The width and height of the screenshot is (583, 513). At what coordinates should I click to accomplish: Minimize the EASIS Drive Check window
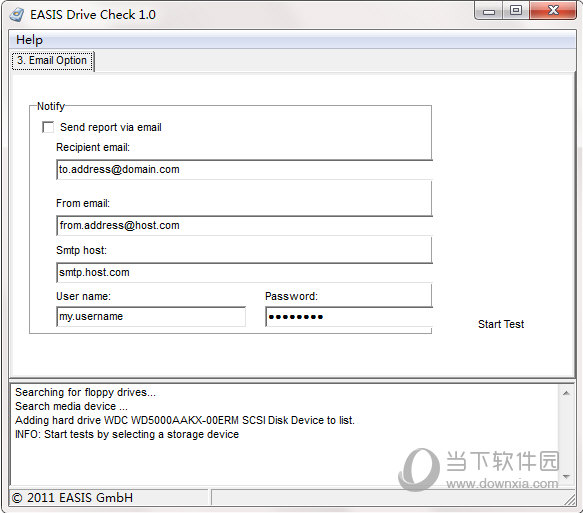[x=489, y=11]
